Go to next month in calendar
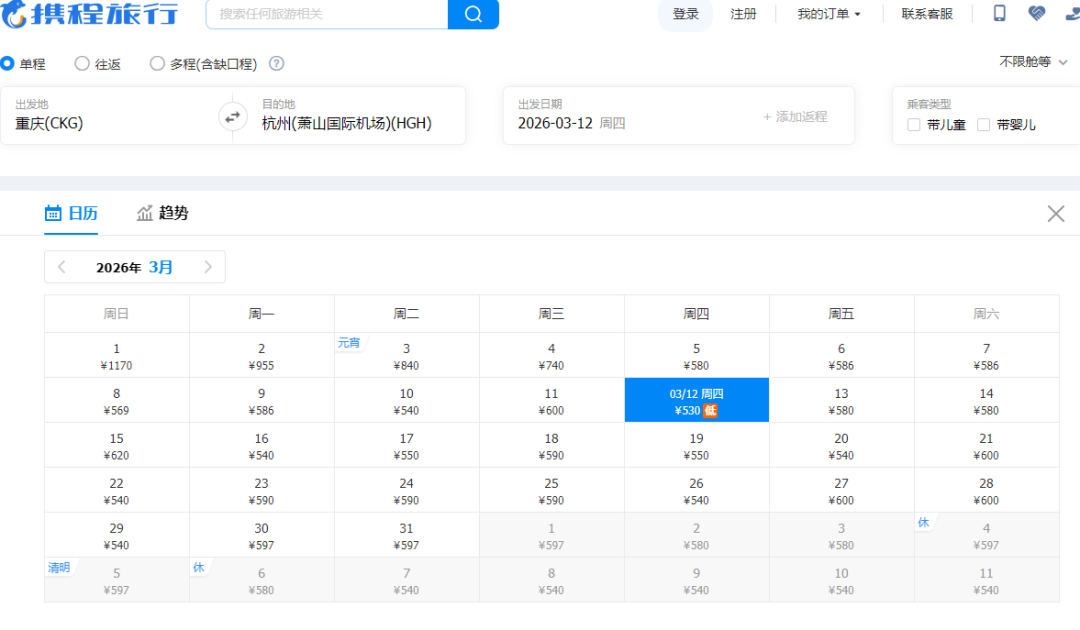Image resolution: width=1080 pixels, height=630 pixels. (208, 267)
